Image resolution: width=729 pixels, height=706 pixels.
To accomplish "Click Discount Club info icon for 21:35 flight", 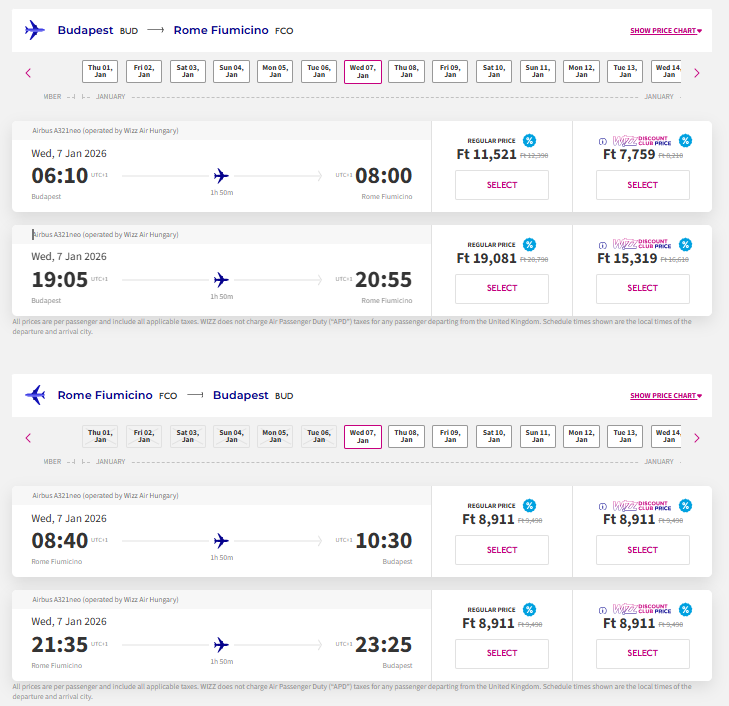I will (x=602, y=609).
